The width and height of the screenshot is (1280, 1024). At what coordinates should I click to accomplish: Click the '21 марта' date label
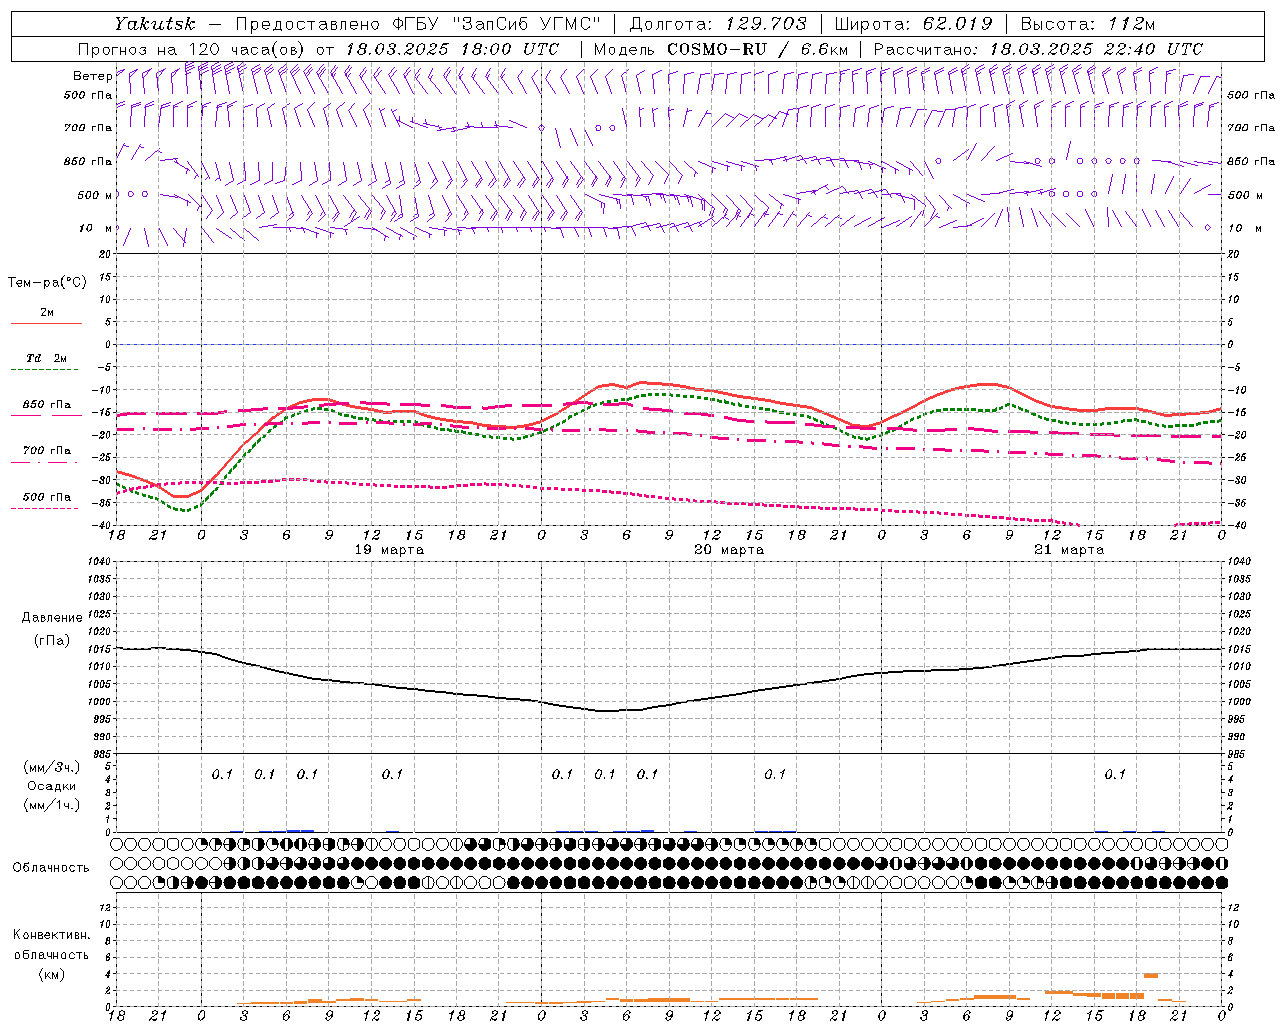click(1070, 550)
